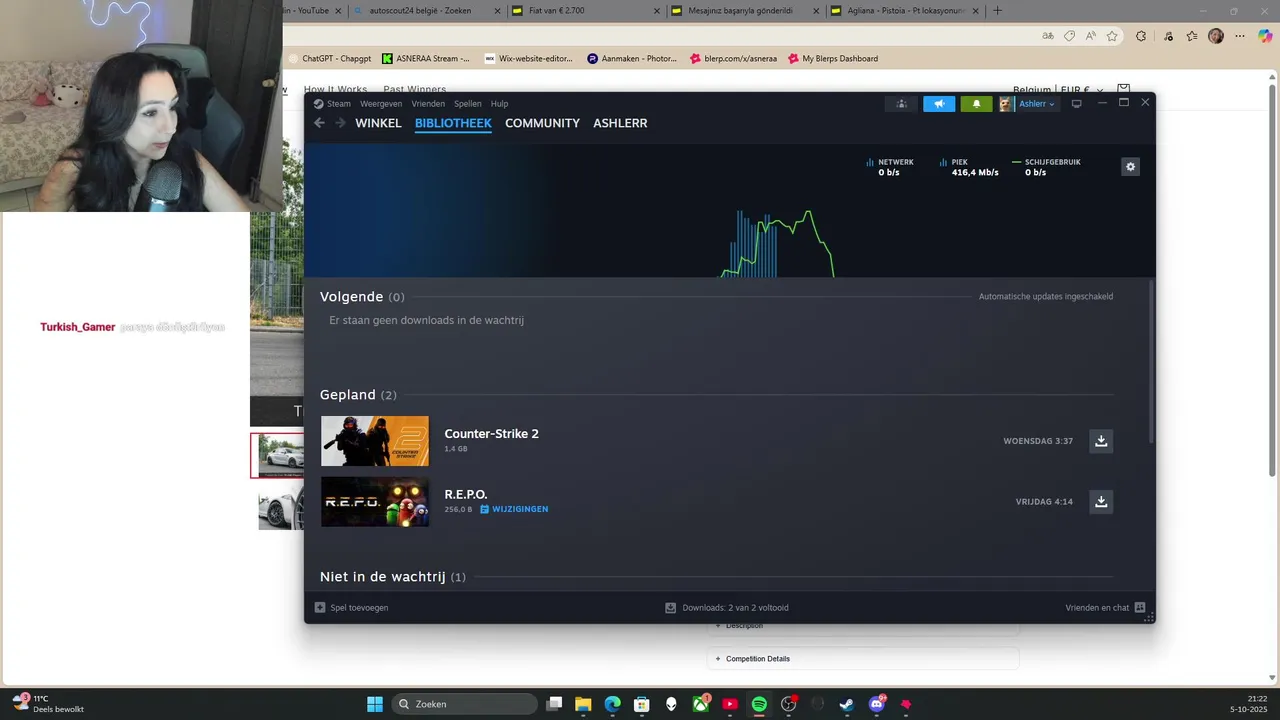
Task: Open the ASHLERR profile tab
Action: (x=620, y=123)
